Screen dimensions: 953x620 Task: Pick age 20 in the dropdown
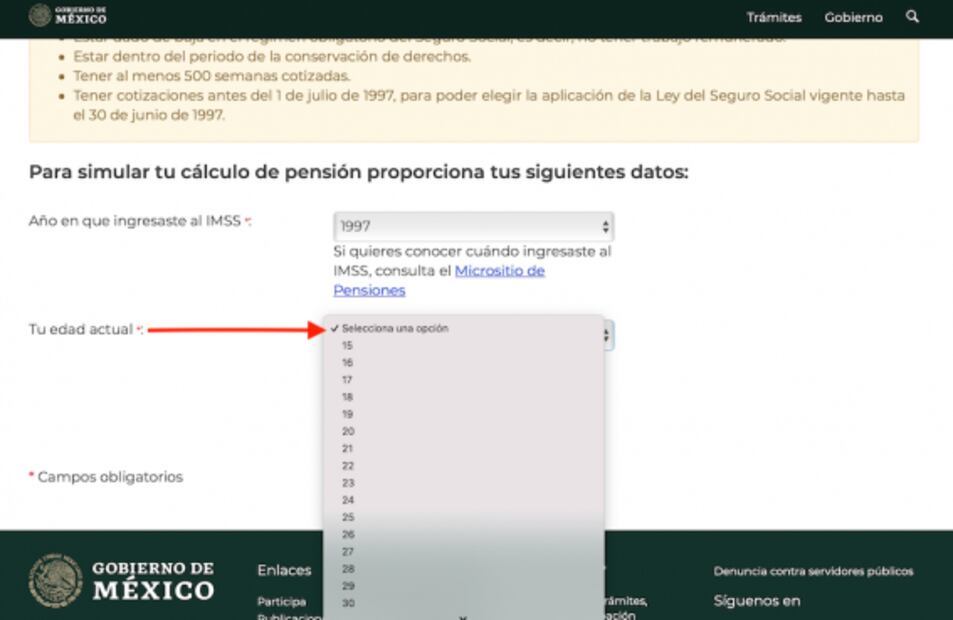[348, 431]
